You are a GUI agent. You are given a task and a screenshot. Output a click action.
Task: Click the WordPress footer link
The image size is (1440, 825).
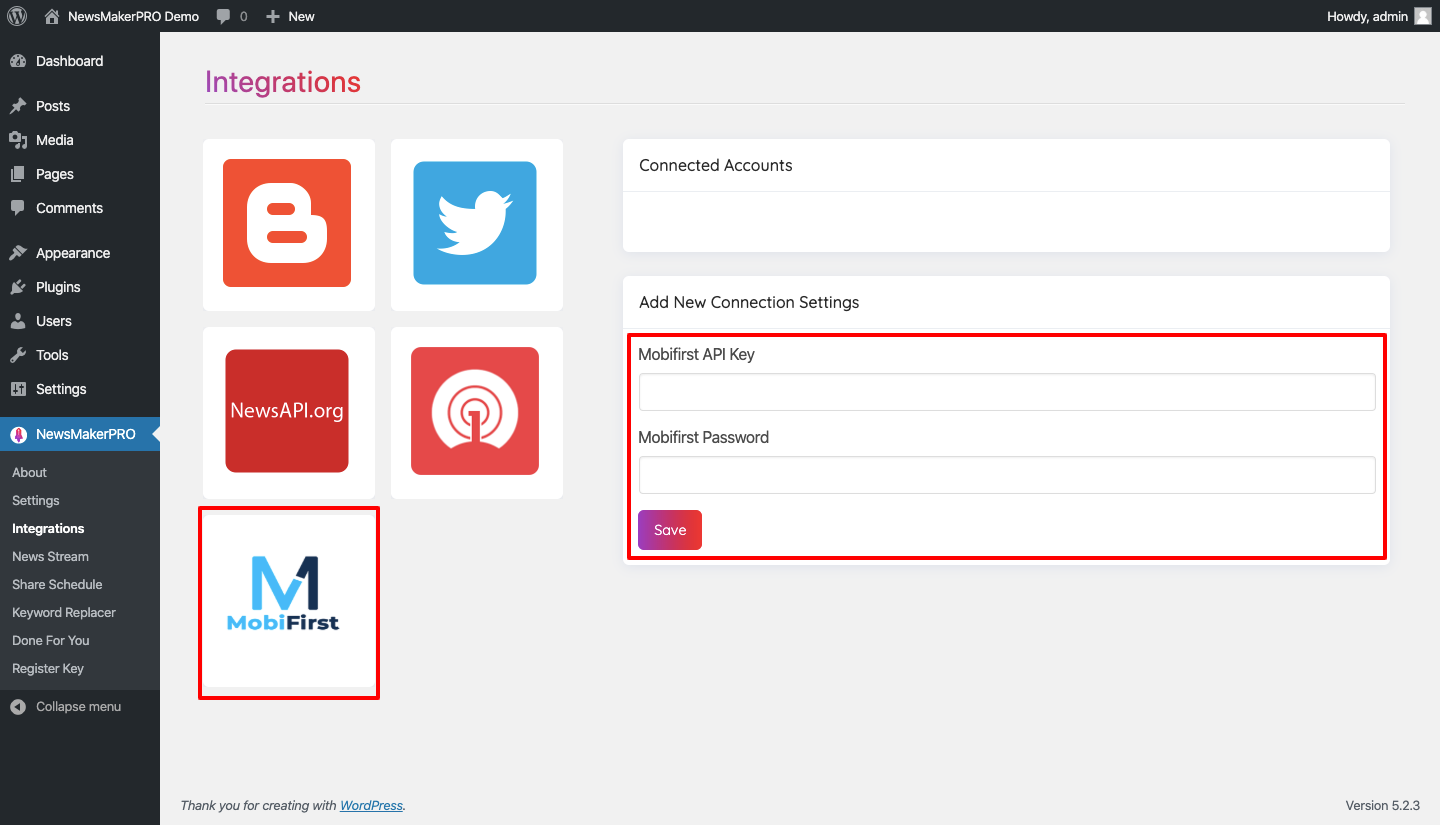coord(371,805)
